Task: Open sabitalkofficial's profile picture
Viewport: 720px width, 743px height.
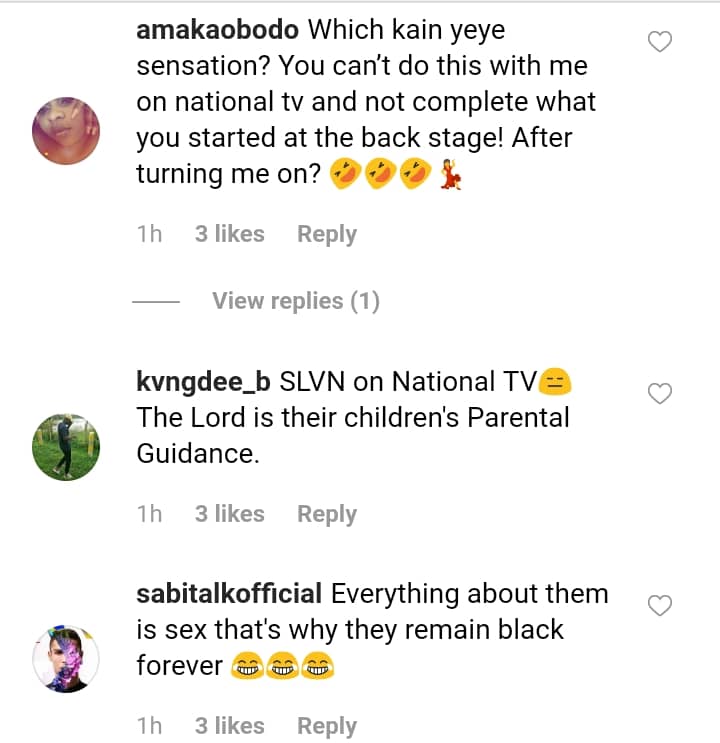Action: [66, 657]
